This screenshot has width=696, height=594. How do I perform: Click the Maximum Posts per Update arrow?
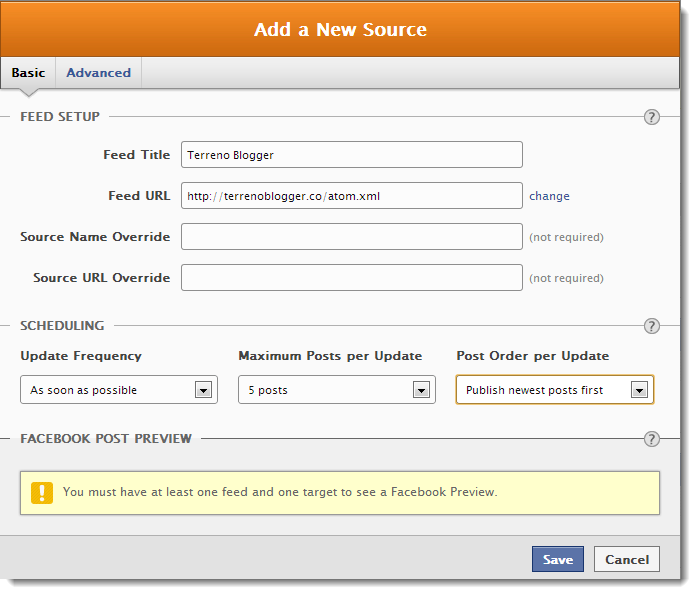pos(421,390)
